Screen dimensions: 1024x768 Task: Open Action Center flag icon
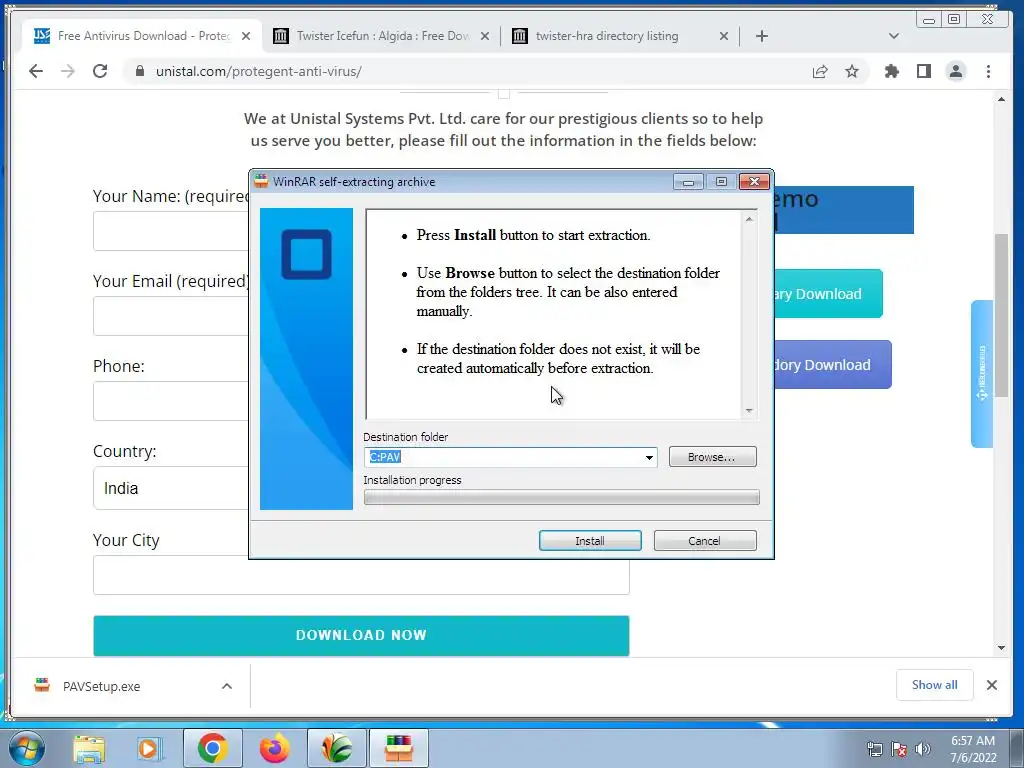click(899, 749)
